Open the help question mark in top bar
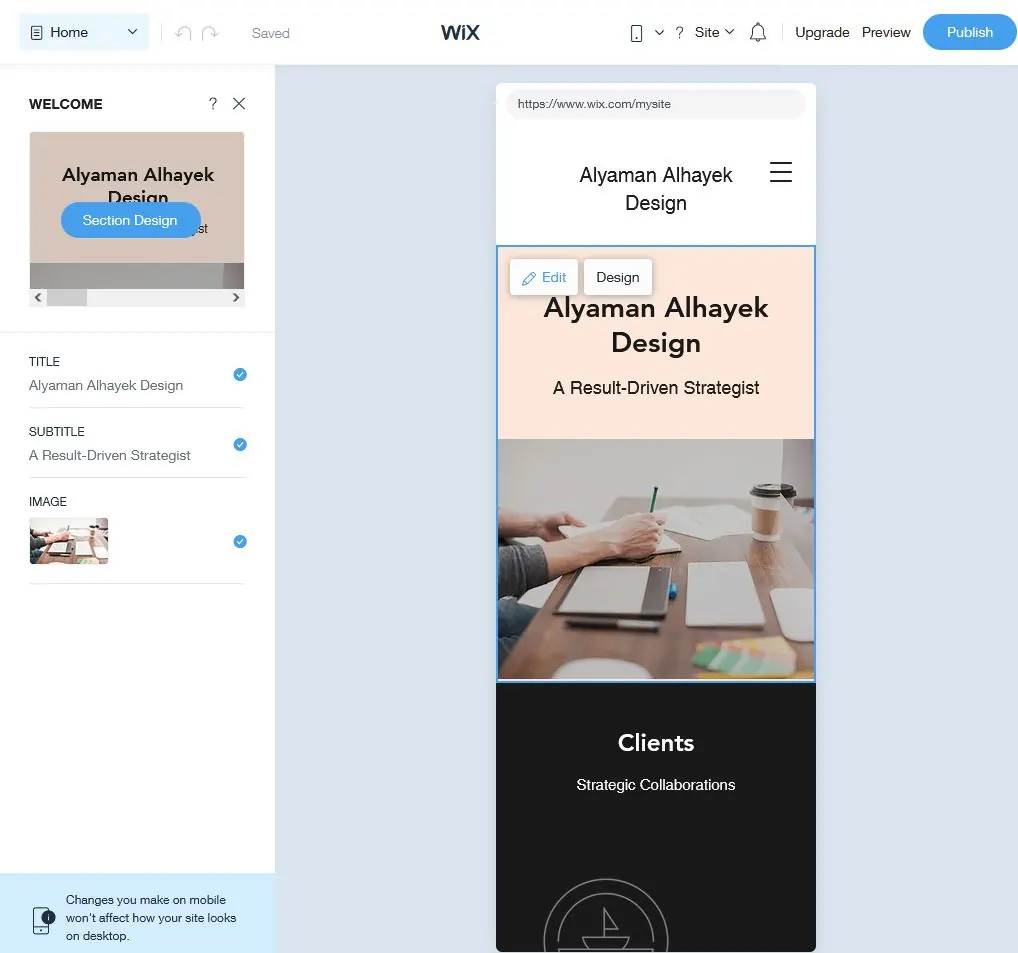The height and width of the screenshot is (953, 1018). pos(679,32)
